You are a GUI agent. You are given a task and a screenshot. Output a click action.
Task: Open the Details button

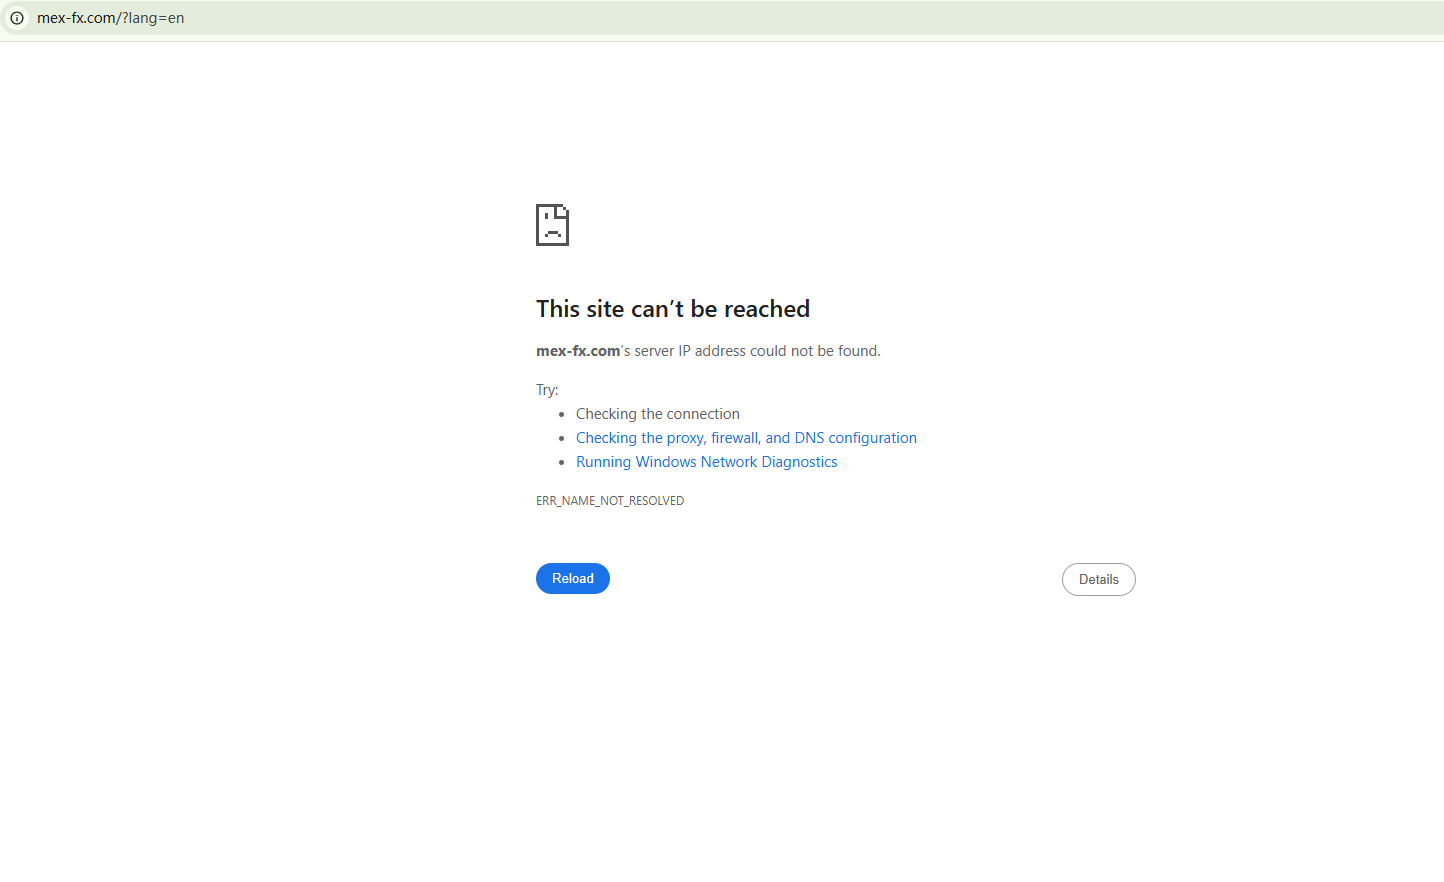(1099, 580)
